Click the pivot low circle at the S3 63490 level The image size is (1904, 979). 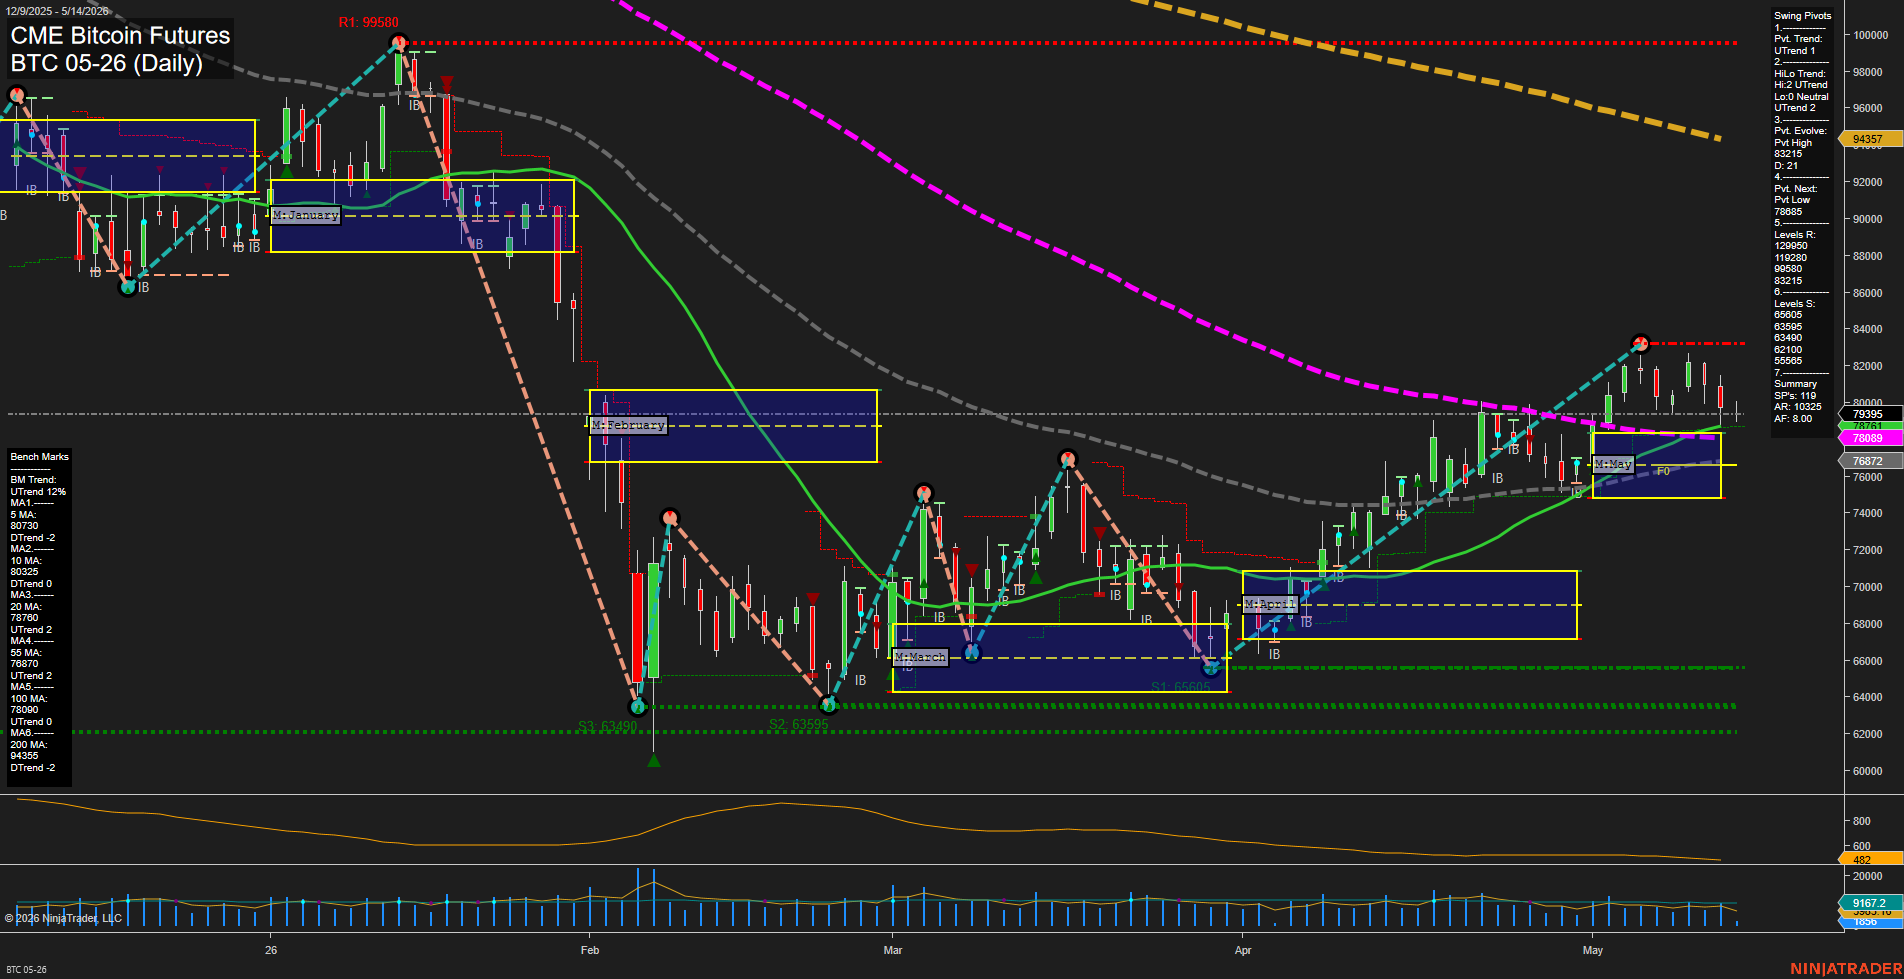pos(638,707)
